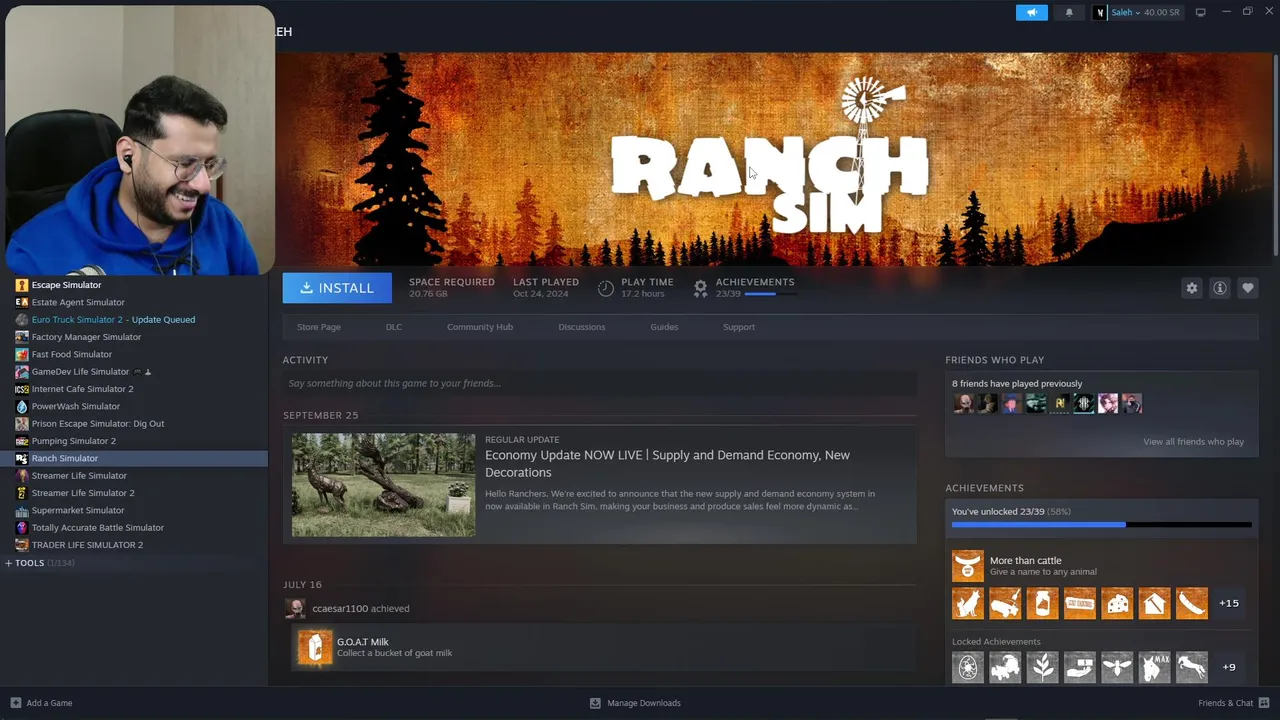Click the Big Picture mode monitor icon
The height and width of the screenshot is (720, 1280).
(1200, 12)
